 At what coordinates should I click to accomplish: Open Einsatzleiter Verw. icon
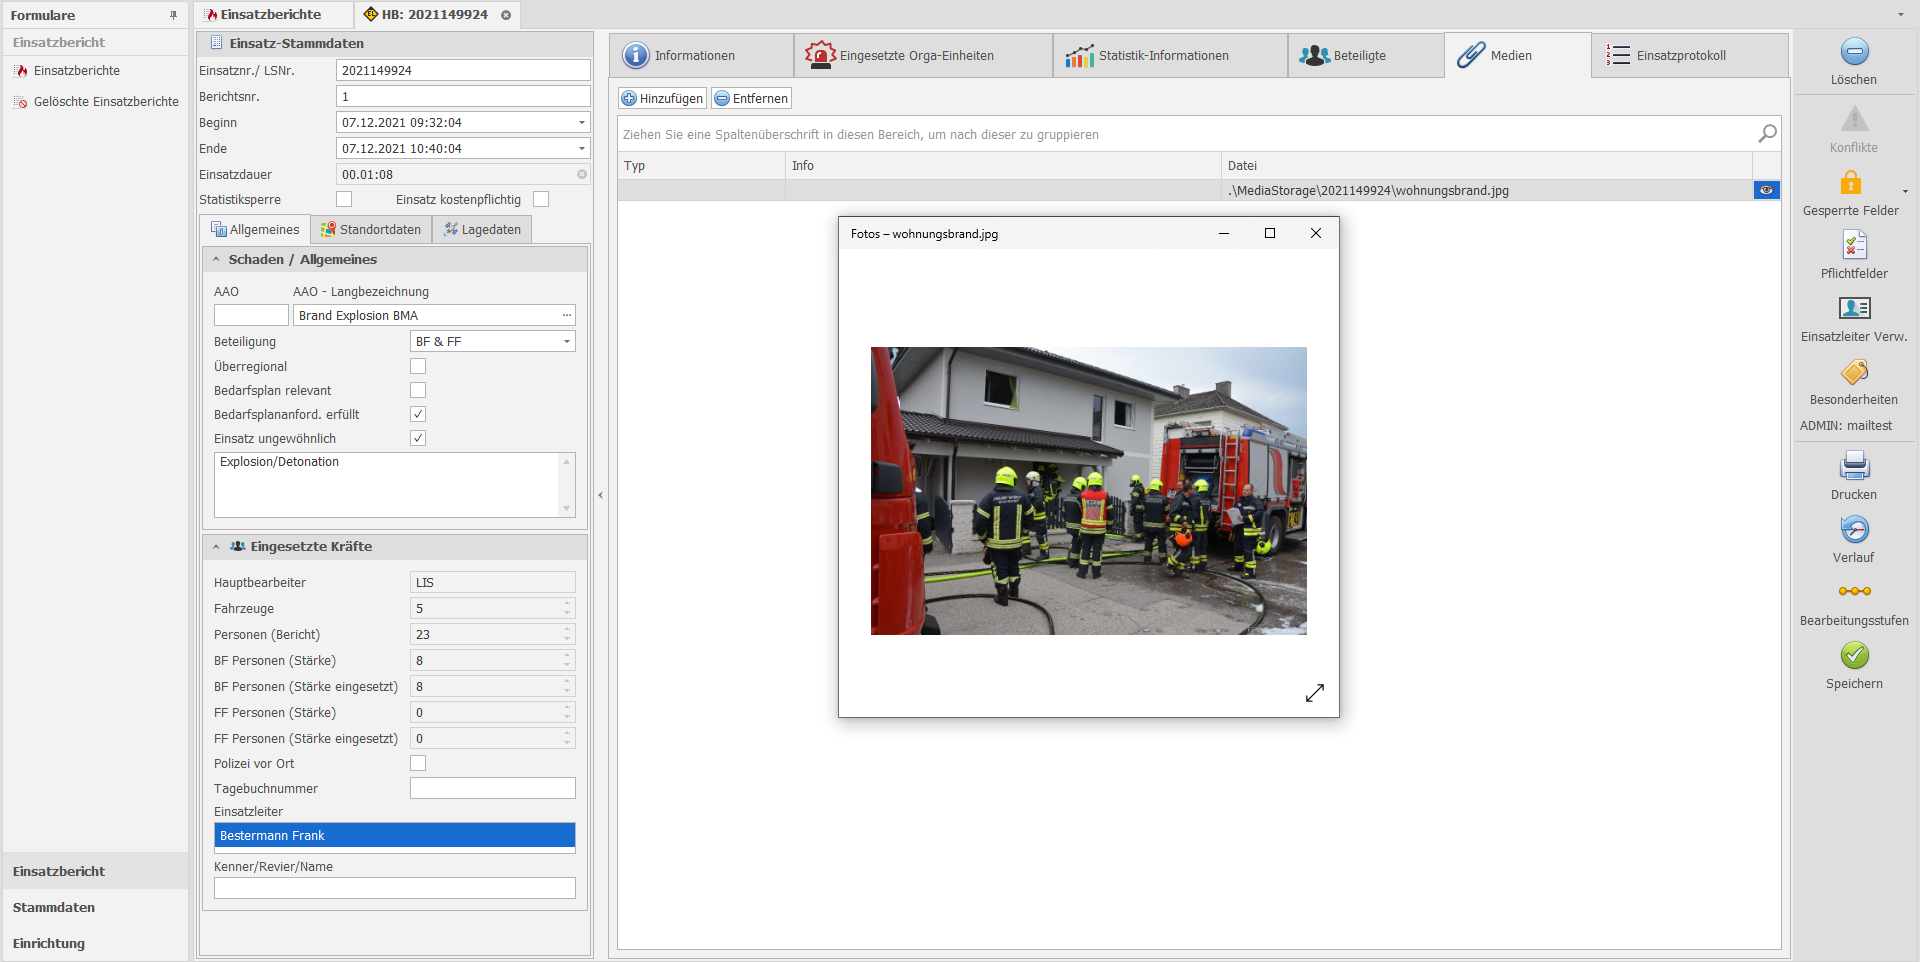(1853, 308)
